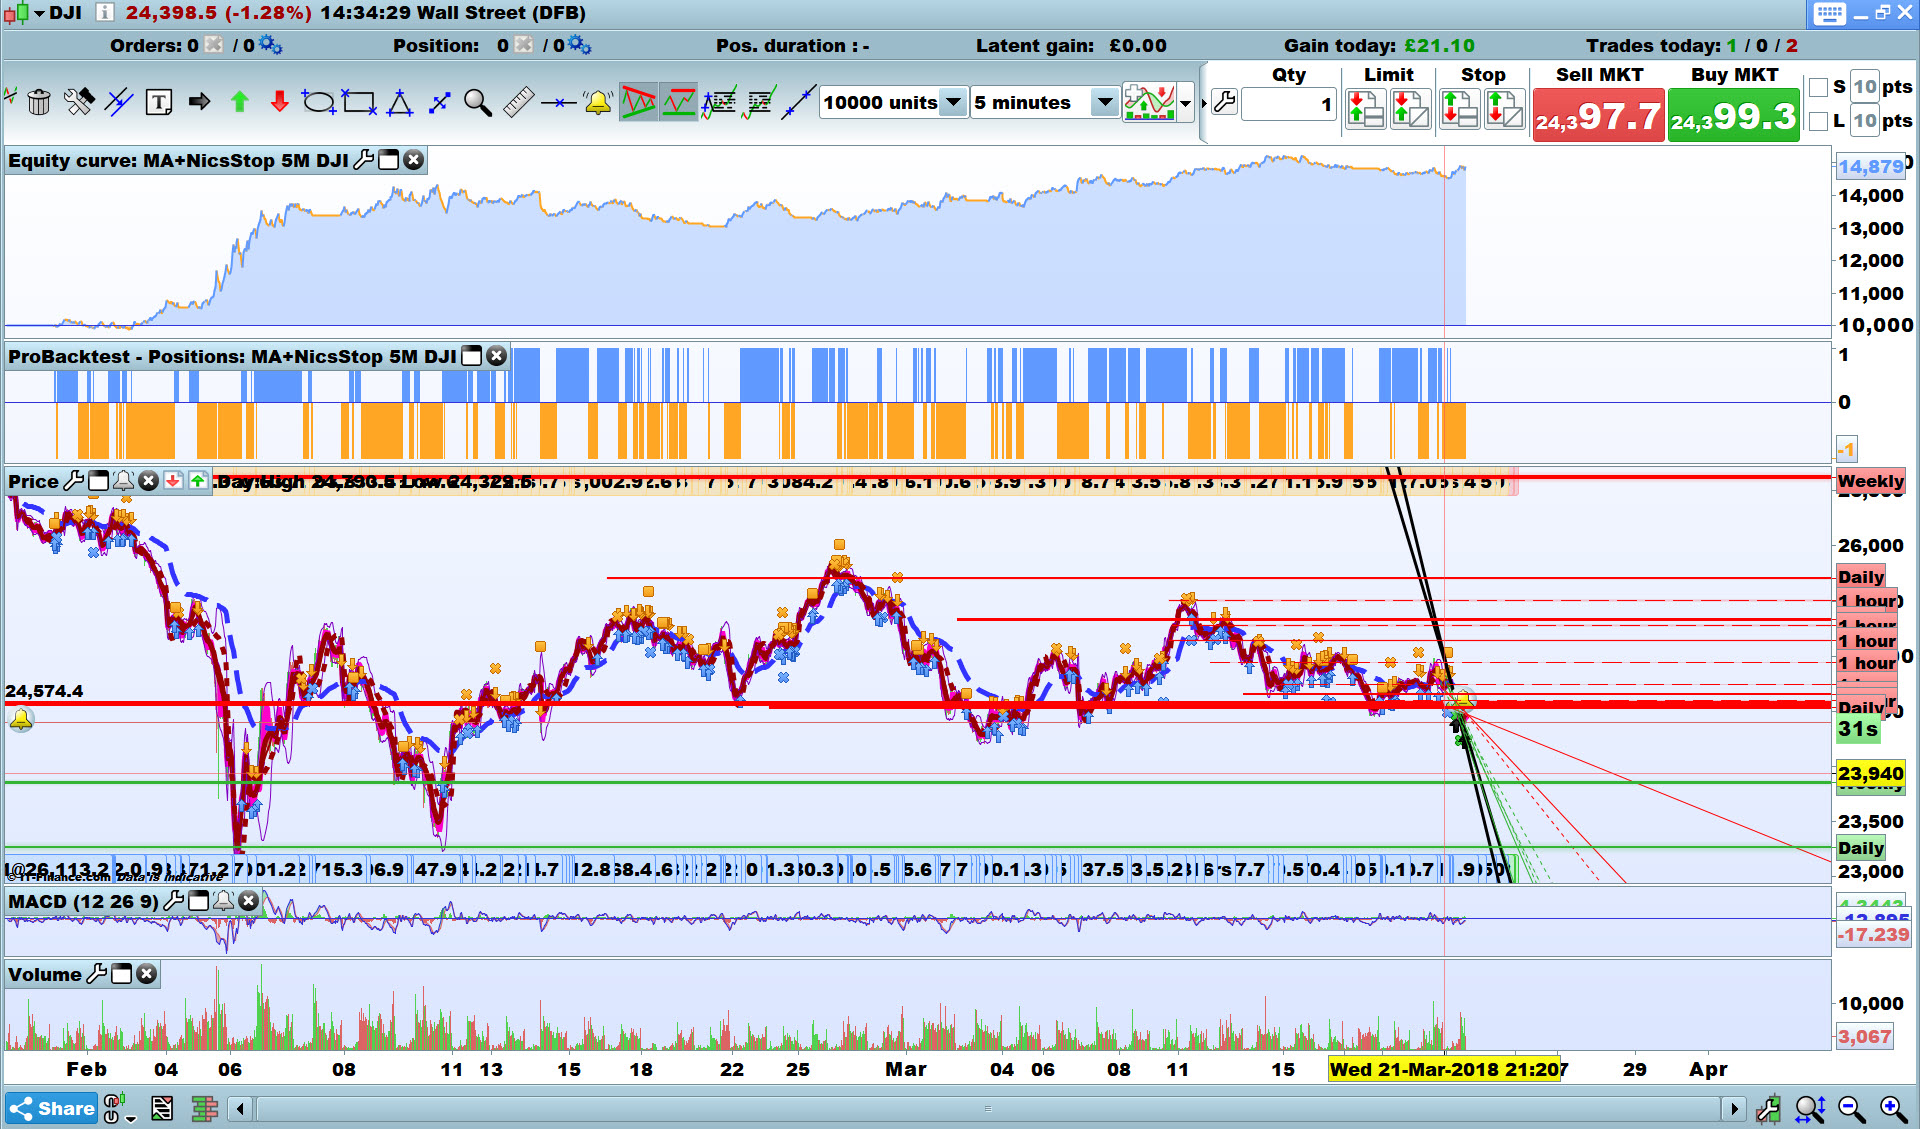Place the first Limit order button
Screen dimensions: 1920x1129
coord(1366,109)
